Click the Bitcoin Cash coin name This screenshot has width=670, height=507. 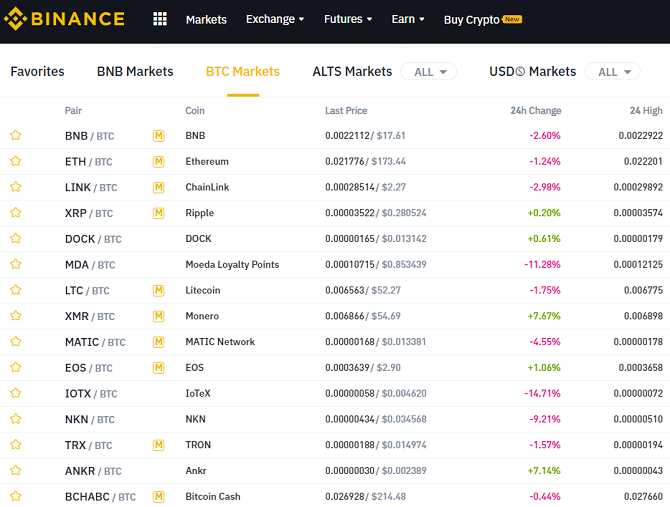pyautogui.click(x=213, y=496)
